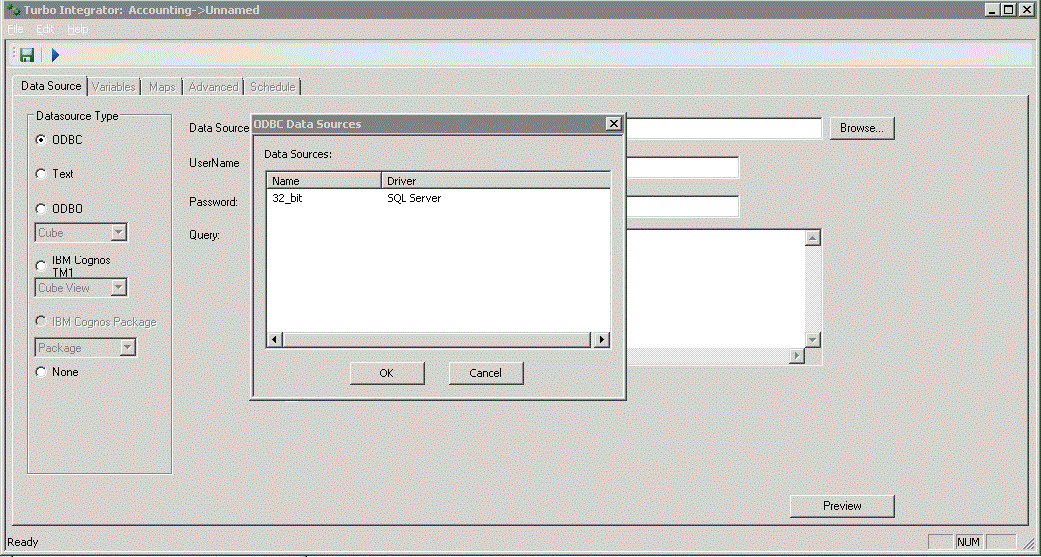
Task: Click the Name column header
Action: tap(324, 181)
